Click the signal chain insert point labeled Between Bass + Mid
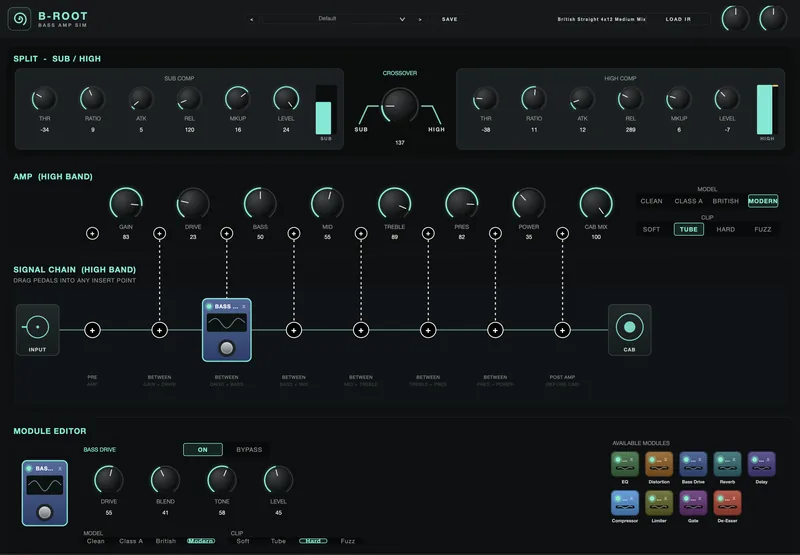Image resolution: width=800 pixels, height=555 pixels. (x=293, y=330)
